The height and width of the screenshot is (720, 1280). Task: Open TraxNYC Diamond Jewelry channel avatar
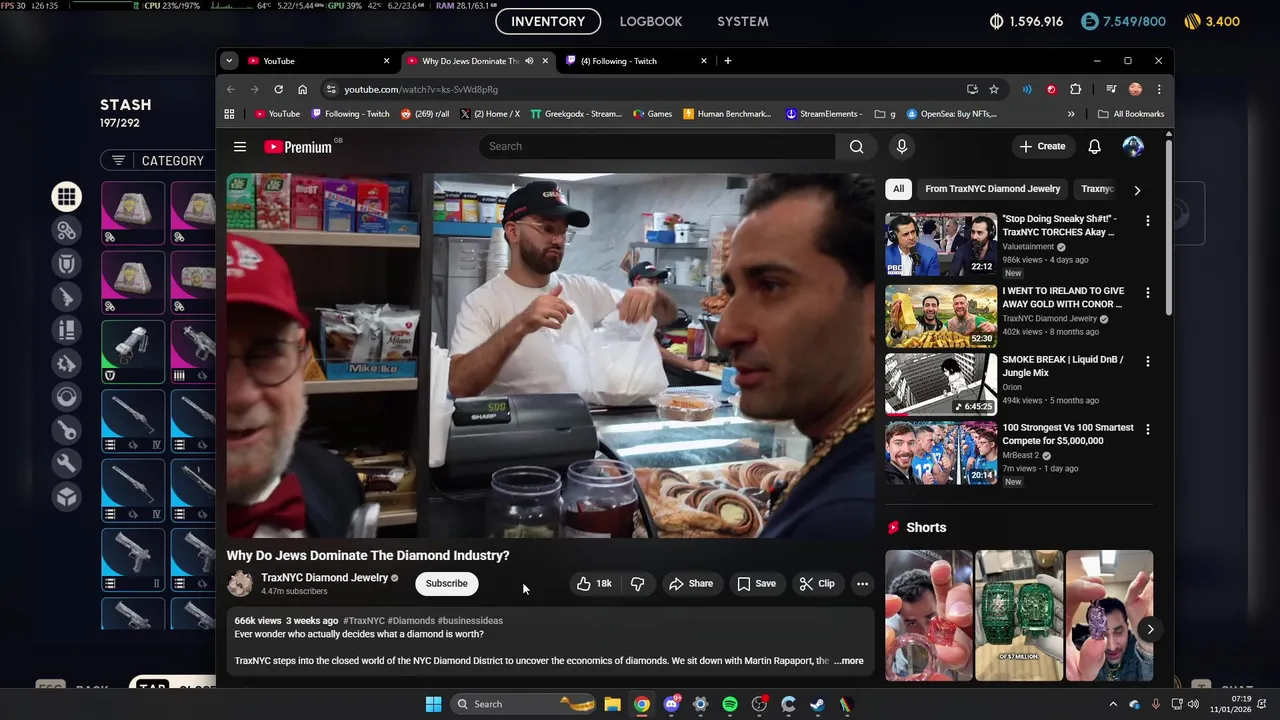[x=240, y=583]
